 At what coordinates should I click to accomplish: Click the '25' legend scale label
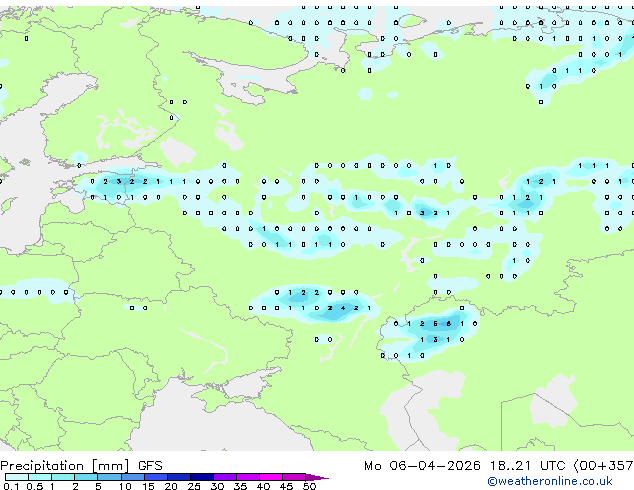click(194, 486)
